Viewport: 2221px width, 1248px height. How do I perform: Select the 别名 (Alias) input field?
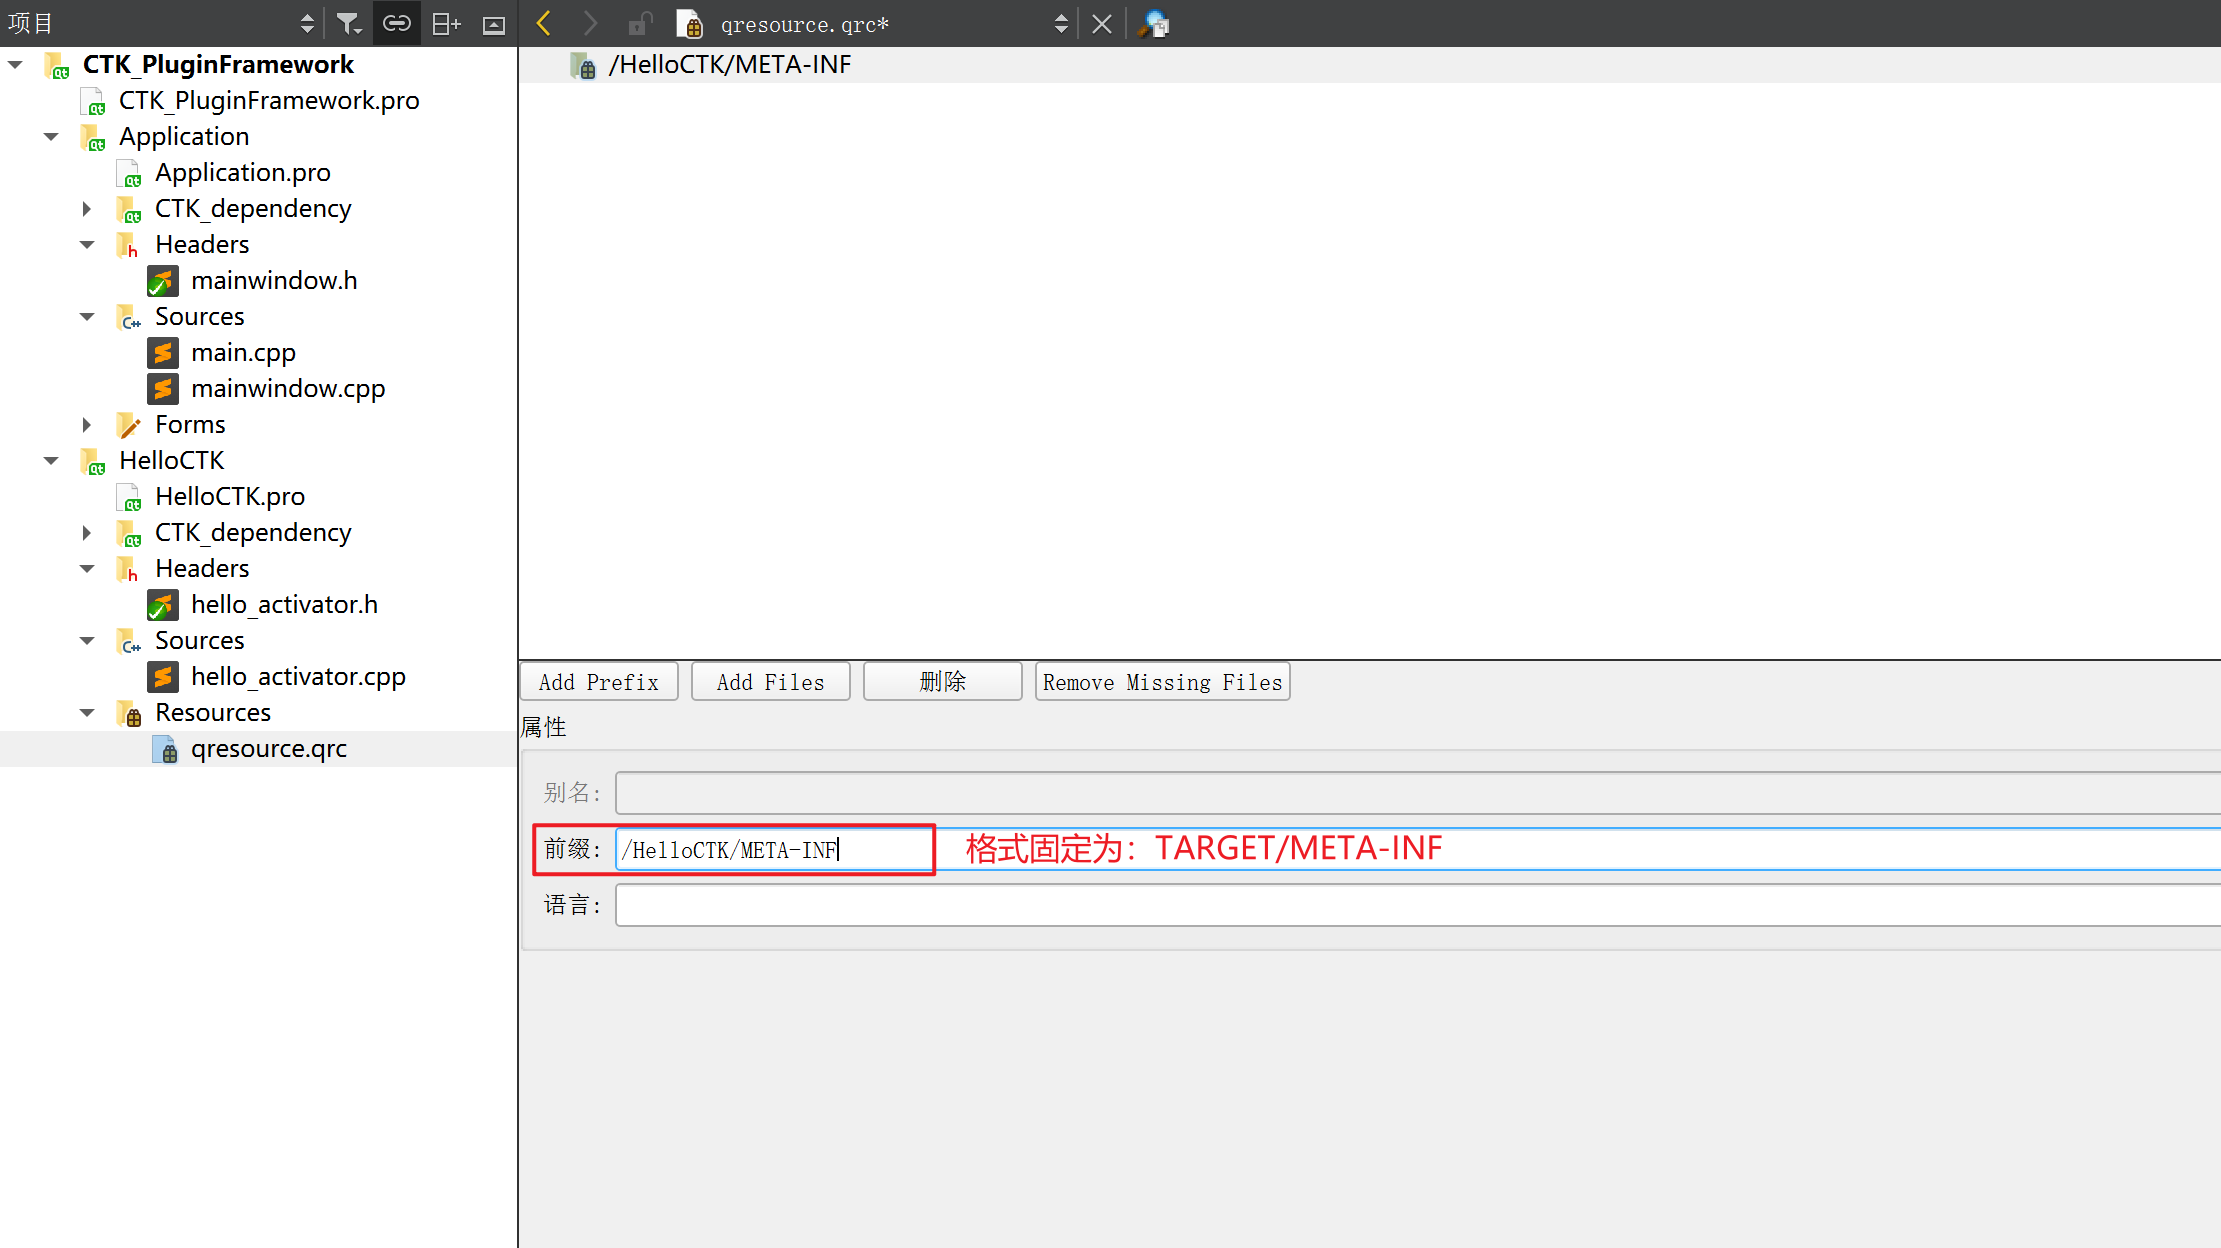(1417, 792)
